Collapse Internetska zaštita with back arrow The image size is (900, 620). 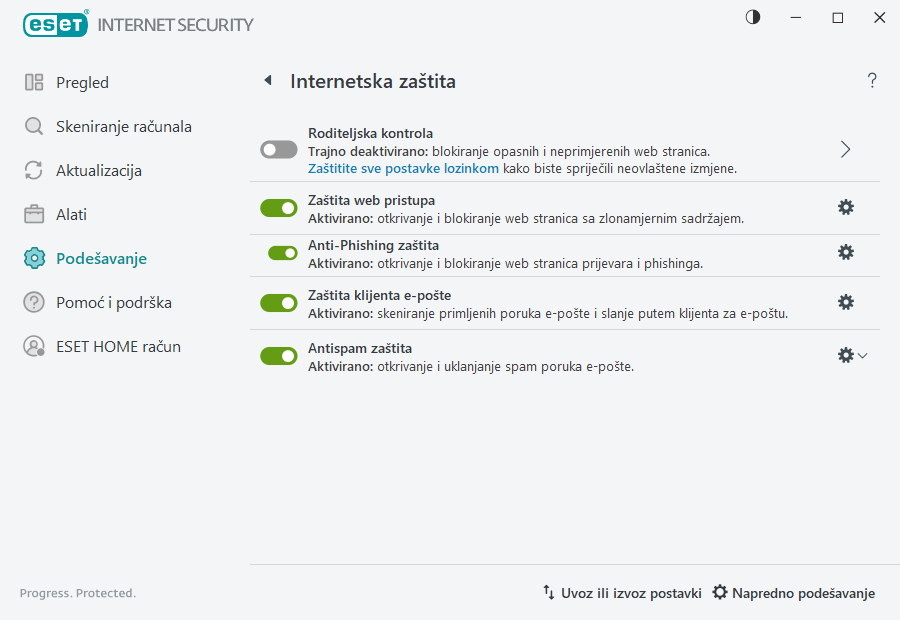click(x=267, y=81)
